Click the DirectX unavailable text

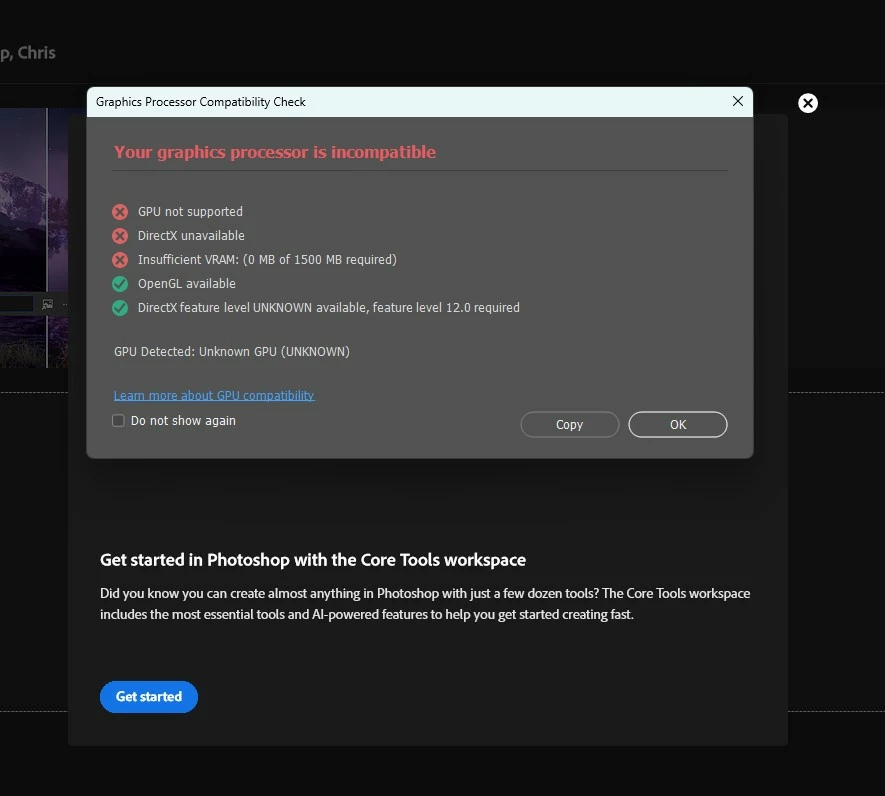[x=191, y=235]
